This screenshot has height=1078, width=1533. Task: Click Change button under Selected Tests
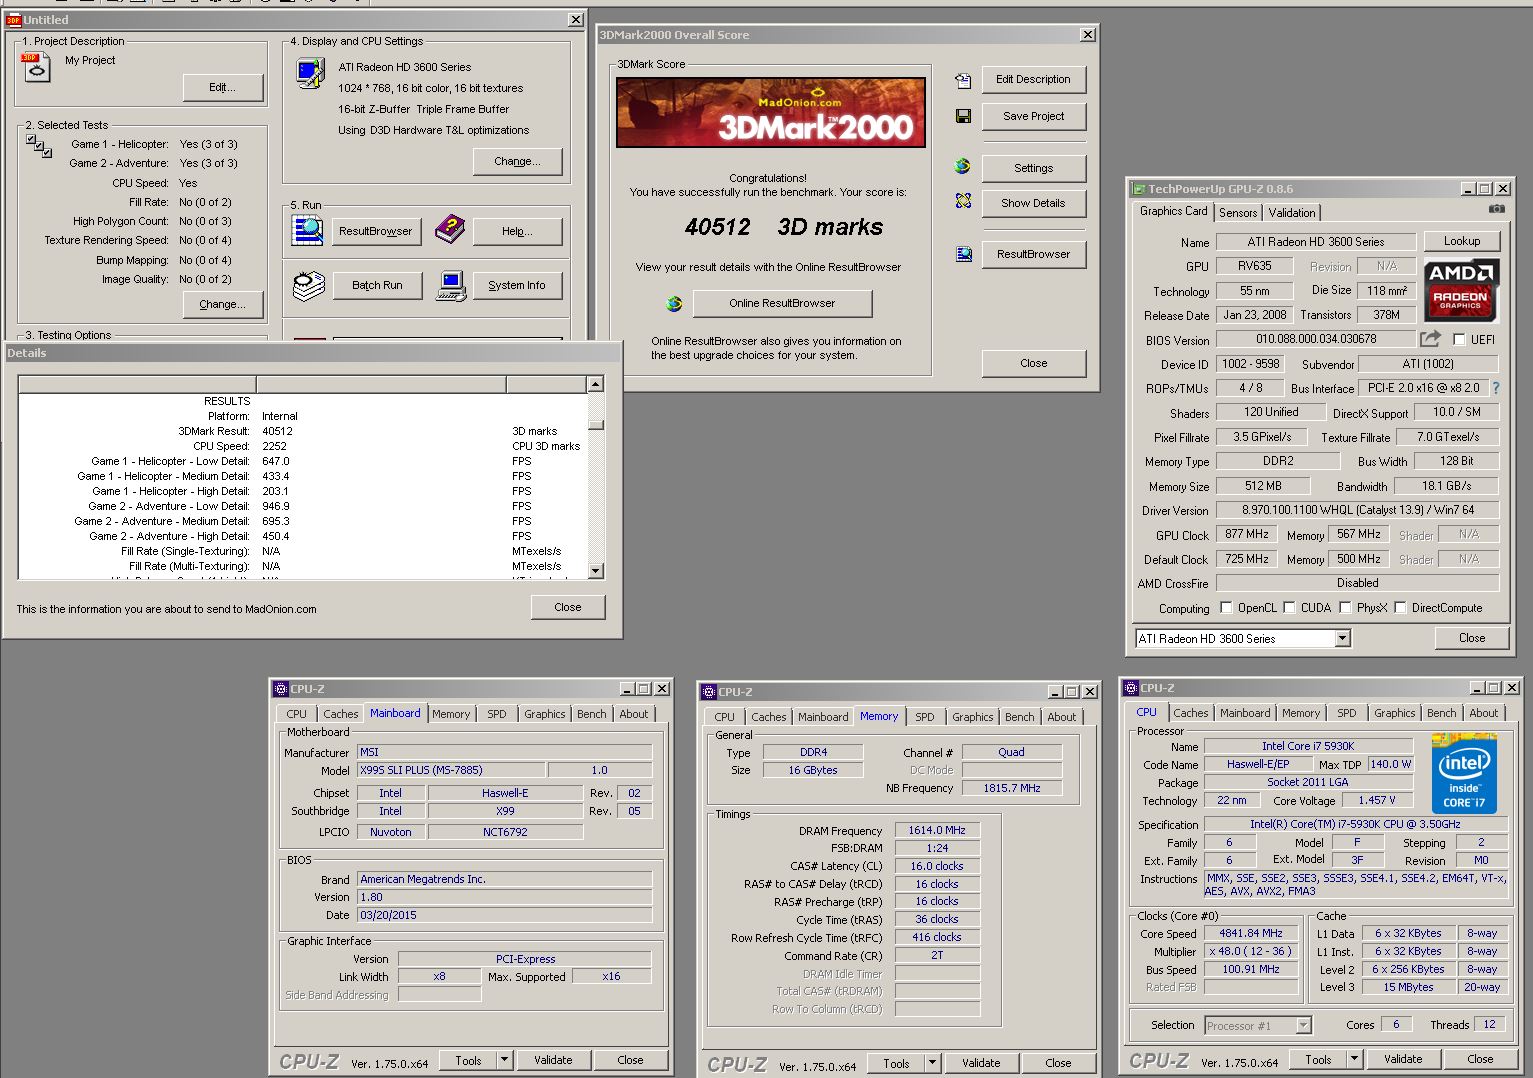tap(222, 304)
